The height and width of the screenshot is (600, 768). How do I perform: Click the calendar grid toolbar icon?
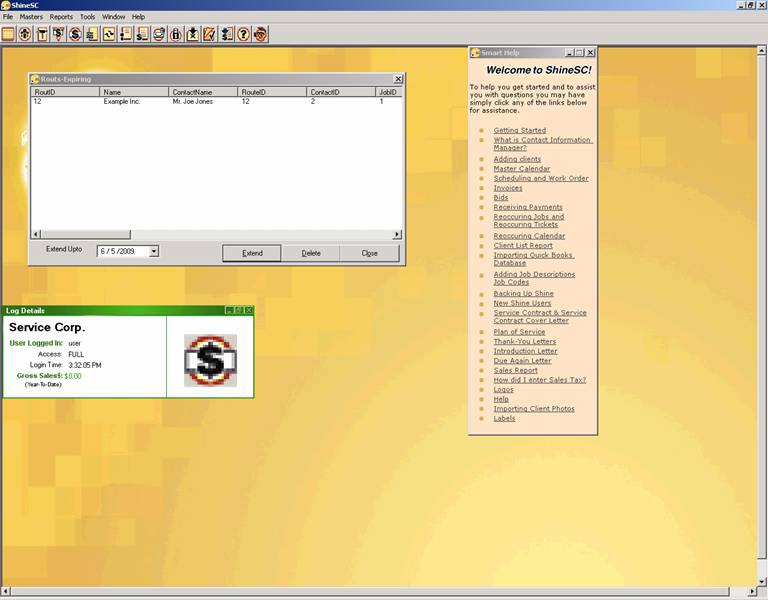(8, 34)
